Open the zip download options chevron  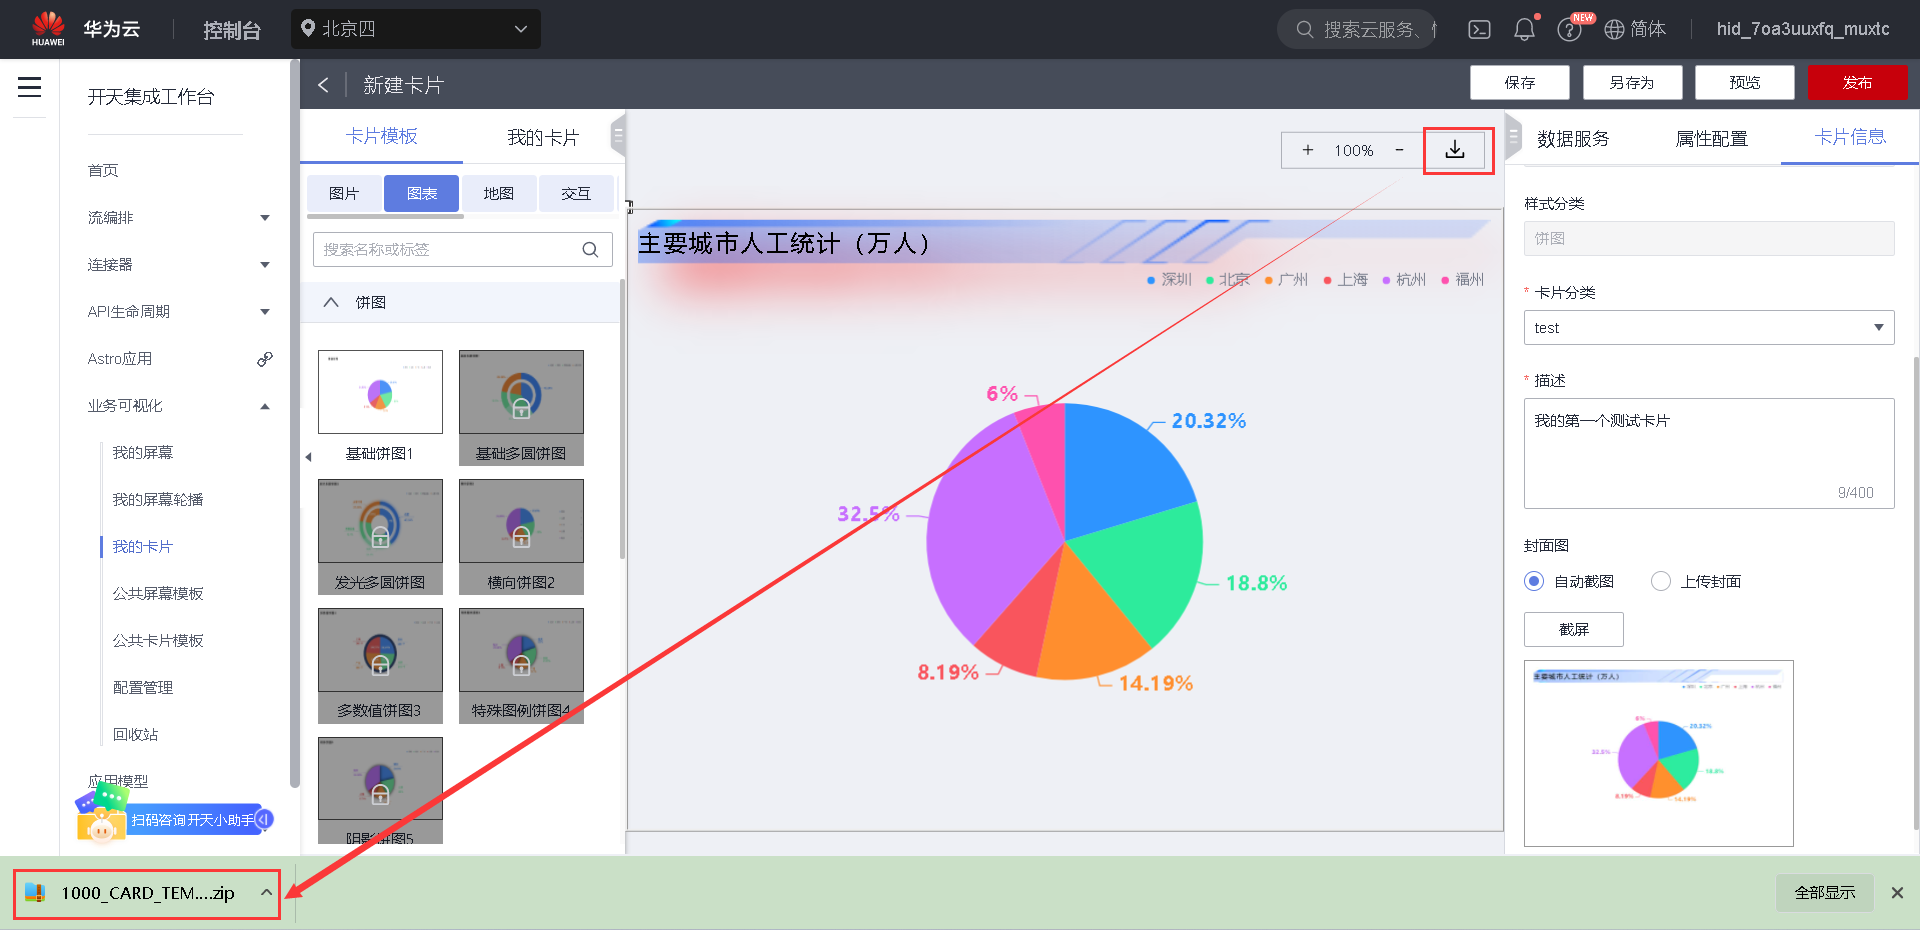[x=266, y=892]
